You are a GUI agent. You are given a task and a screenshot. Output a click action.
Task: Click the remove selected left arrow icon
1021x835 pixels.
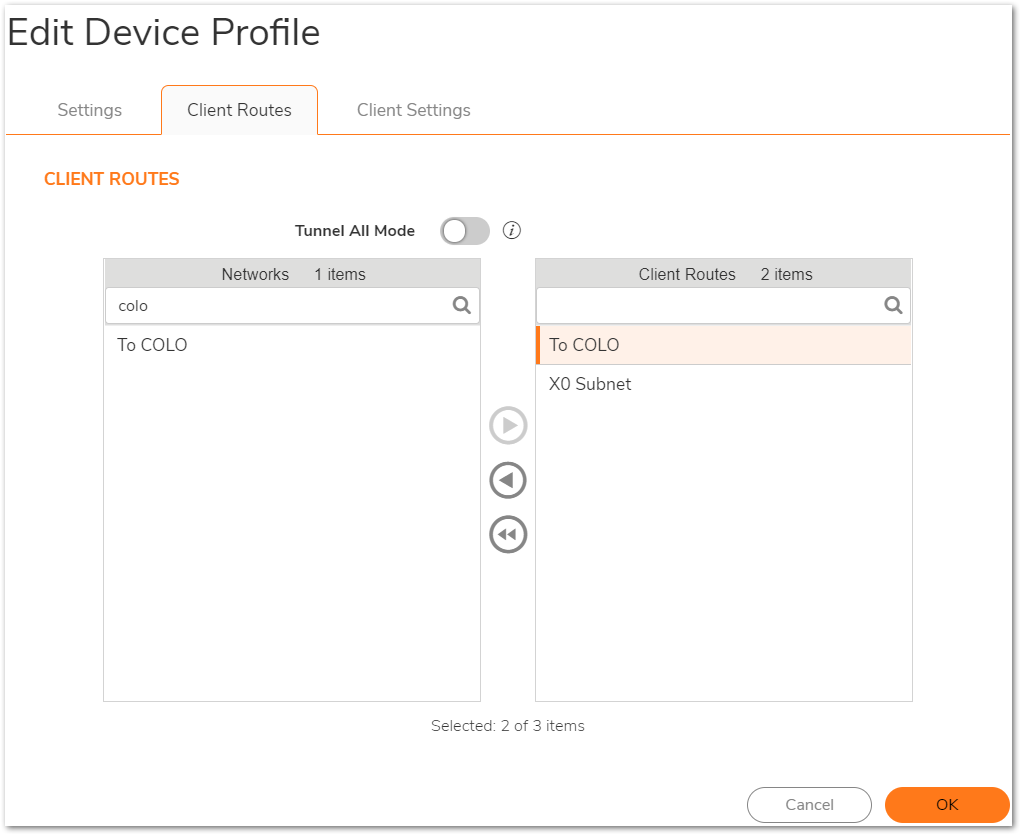(x=508, y=480)
